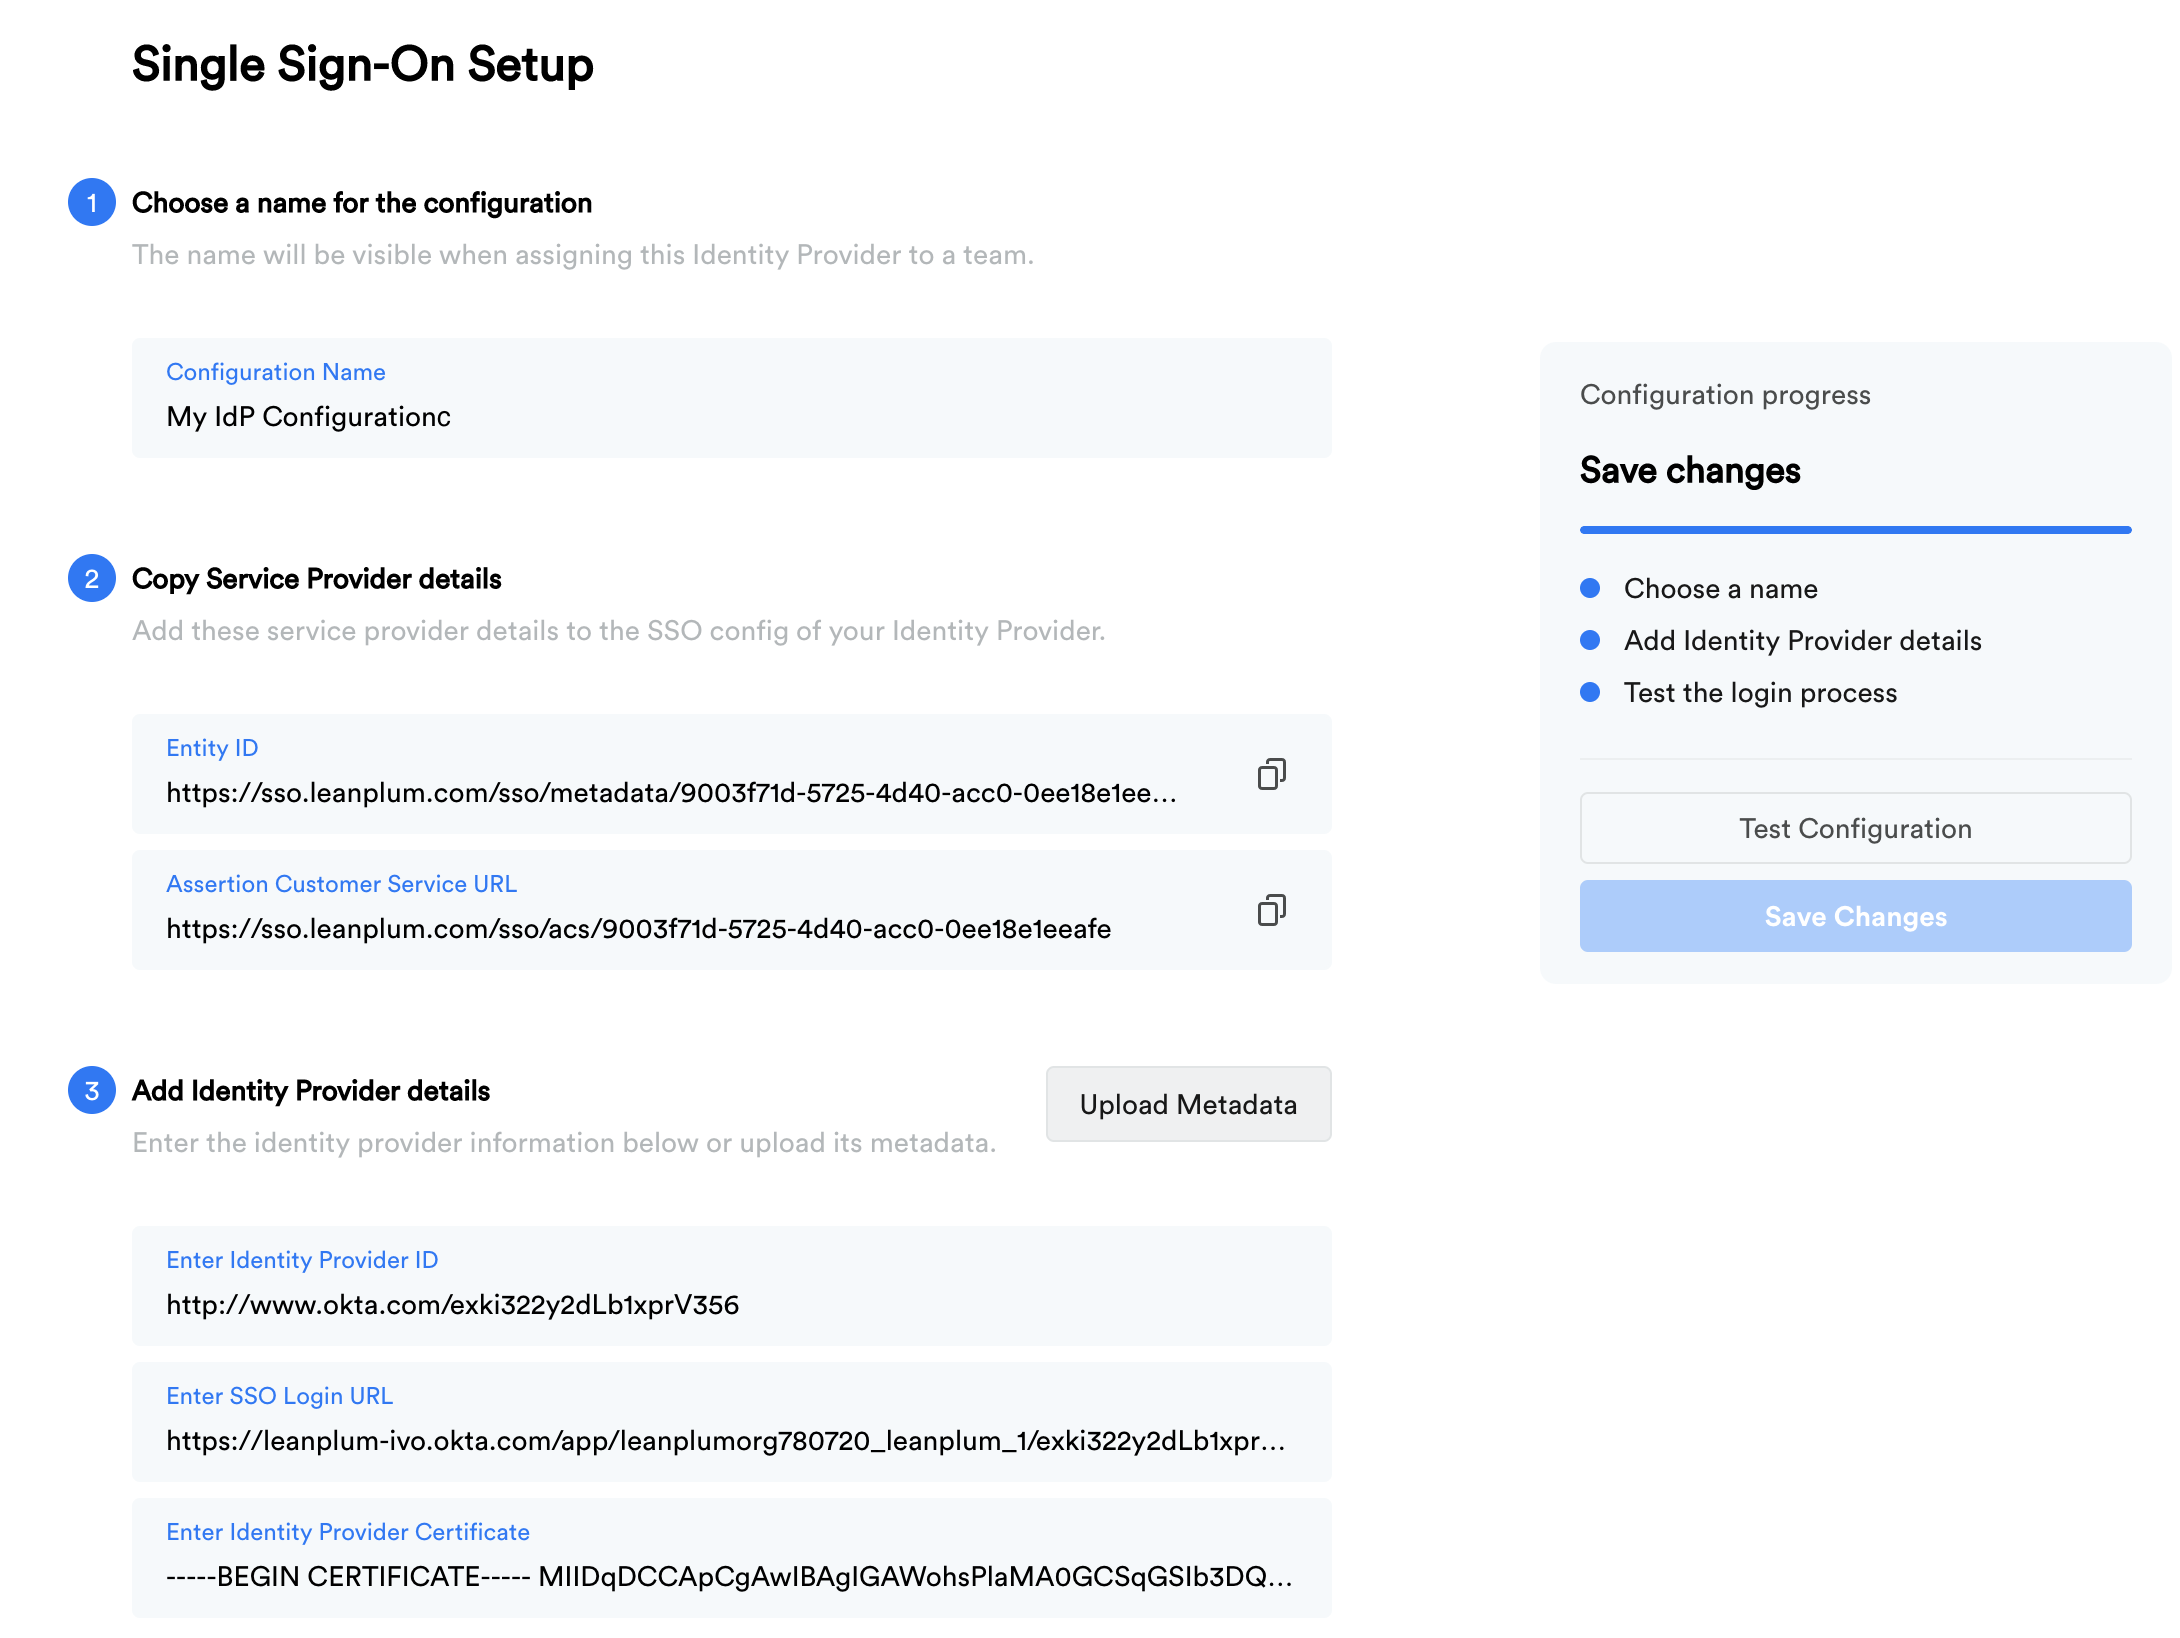Copy the Assertion Customer Service URL
Image resolution: width=2180 pixels, height=1638 pixels.
point(1271,910)
